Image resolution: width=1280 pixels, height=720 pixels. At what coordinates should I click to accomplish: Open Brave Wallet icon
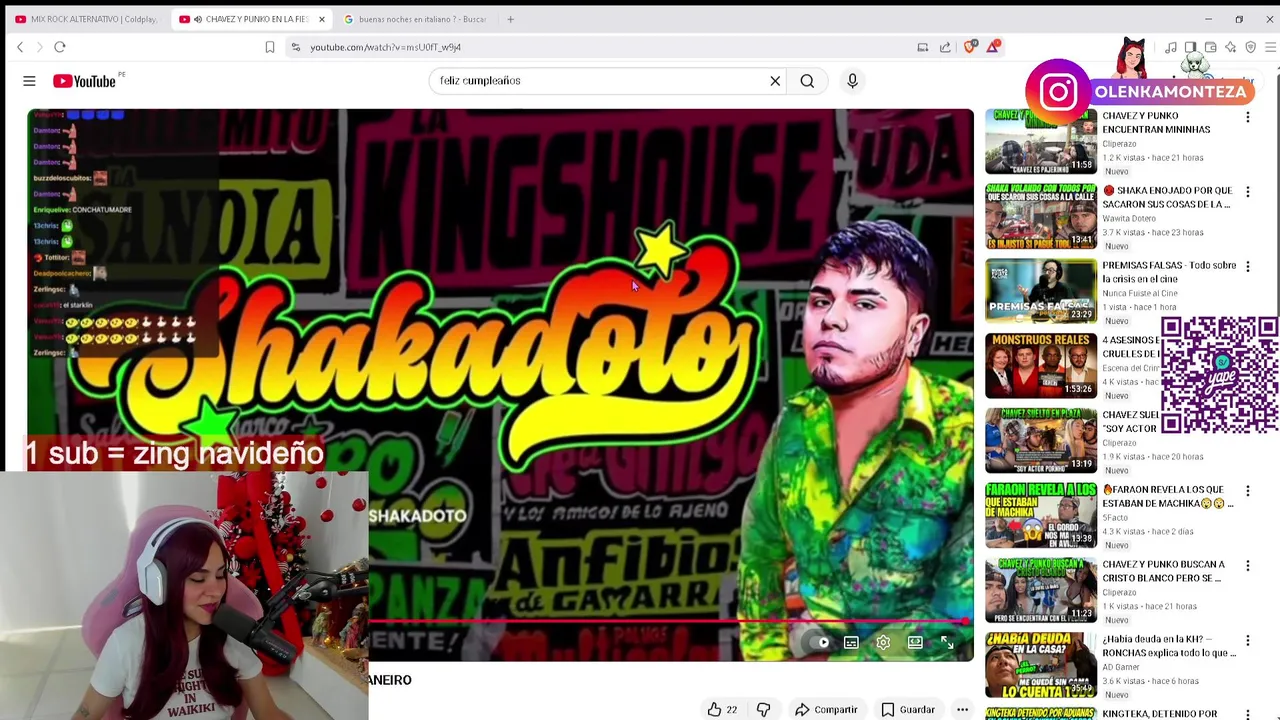[1210, 47]
